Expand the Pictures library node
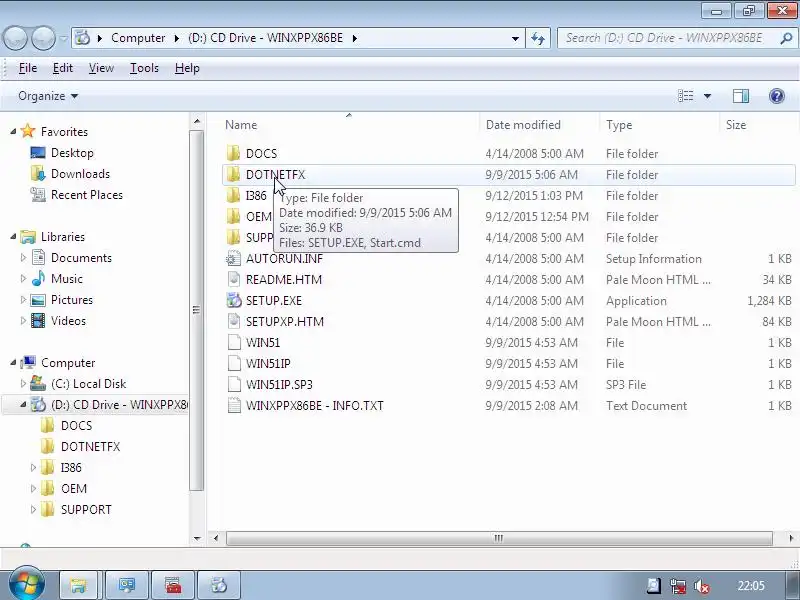 (23, 299)
